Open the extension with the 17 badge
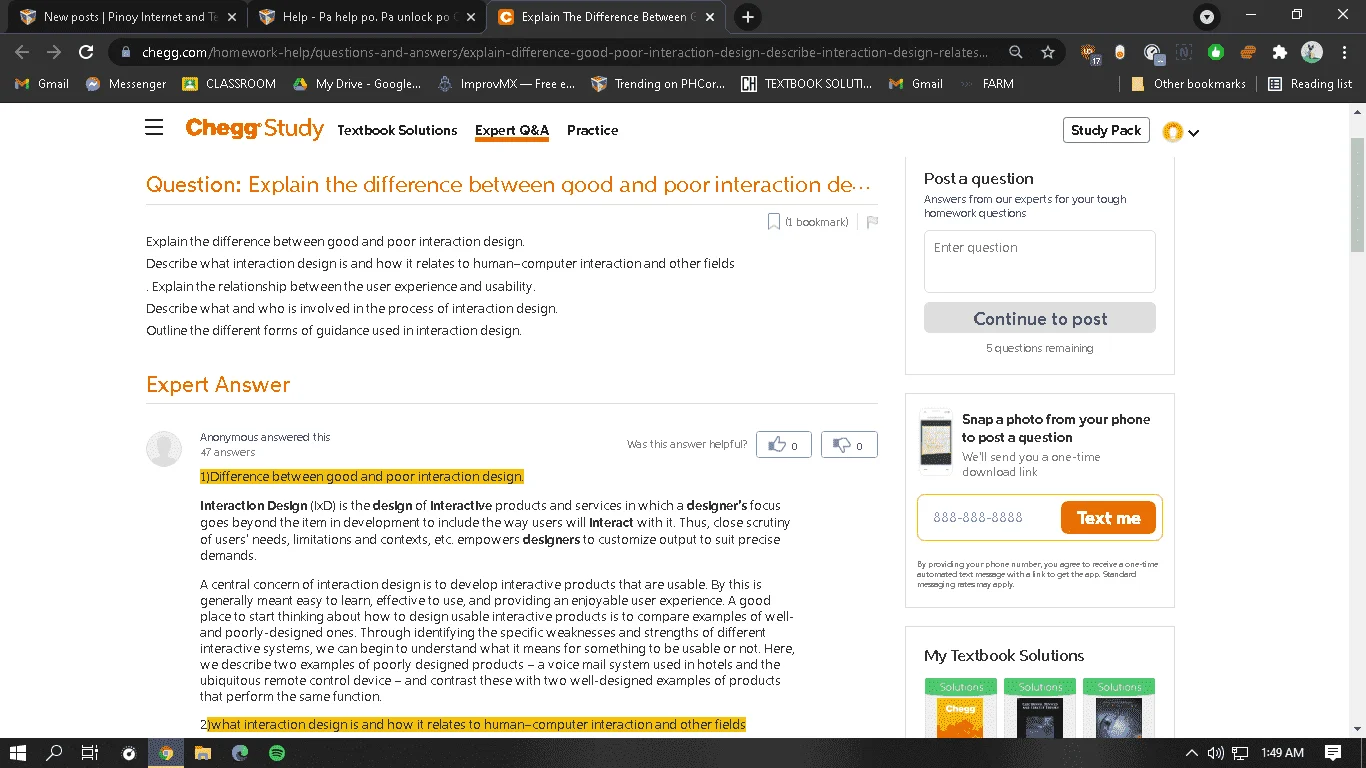 [x=1090, y=53]
